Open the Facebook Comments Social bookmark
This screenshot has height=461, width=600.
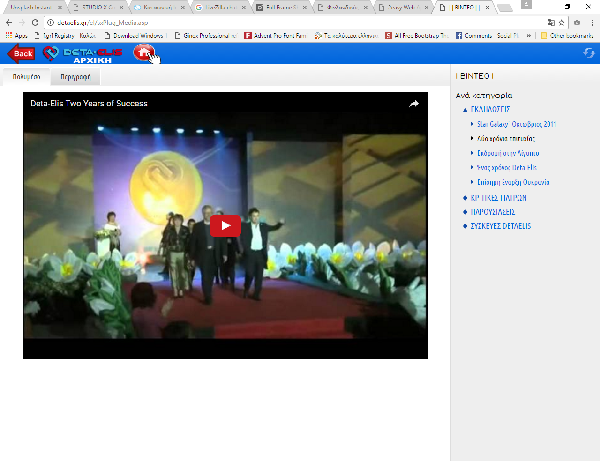(x=487, y=36)
